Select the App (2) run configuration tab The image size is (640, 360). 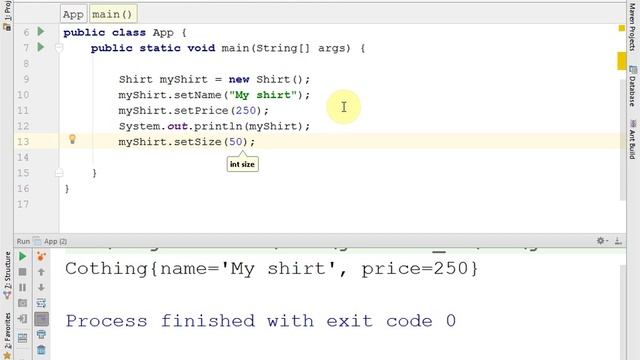50,241
